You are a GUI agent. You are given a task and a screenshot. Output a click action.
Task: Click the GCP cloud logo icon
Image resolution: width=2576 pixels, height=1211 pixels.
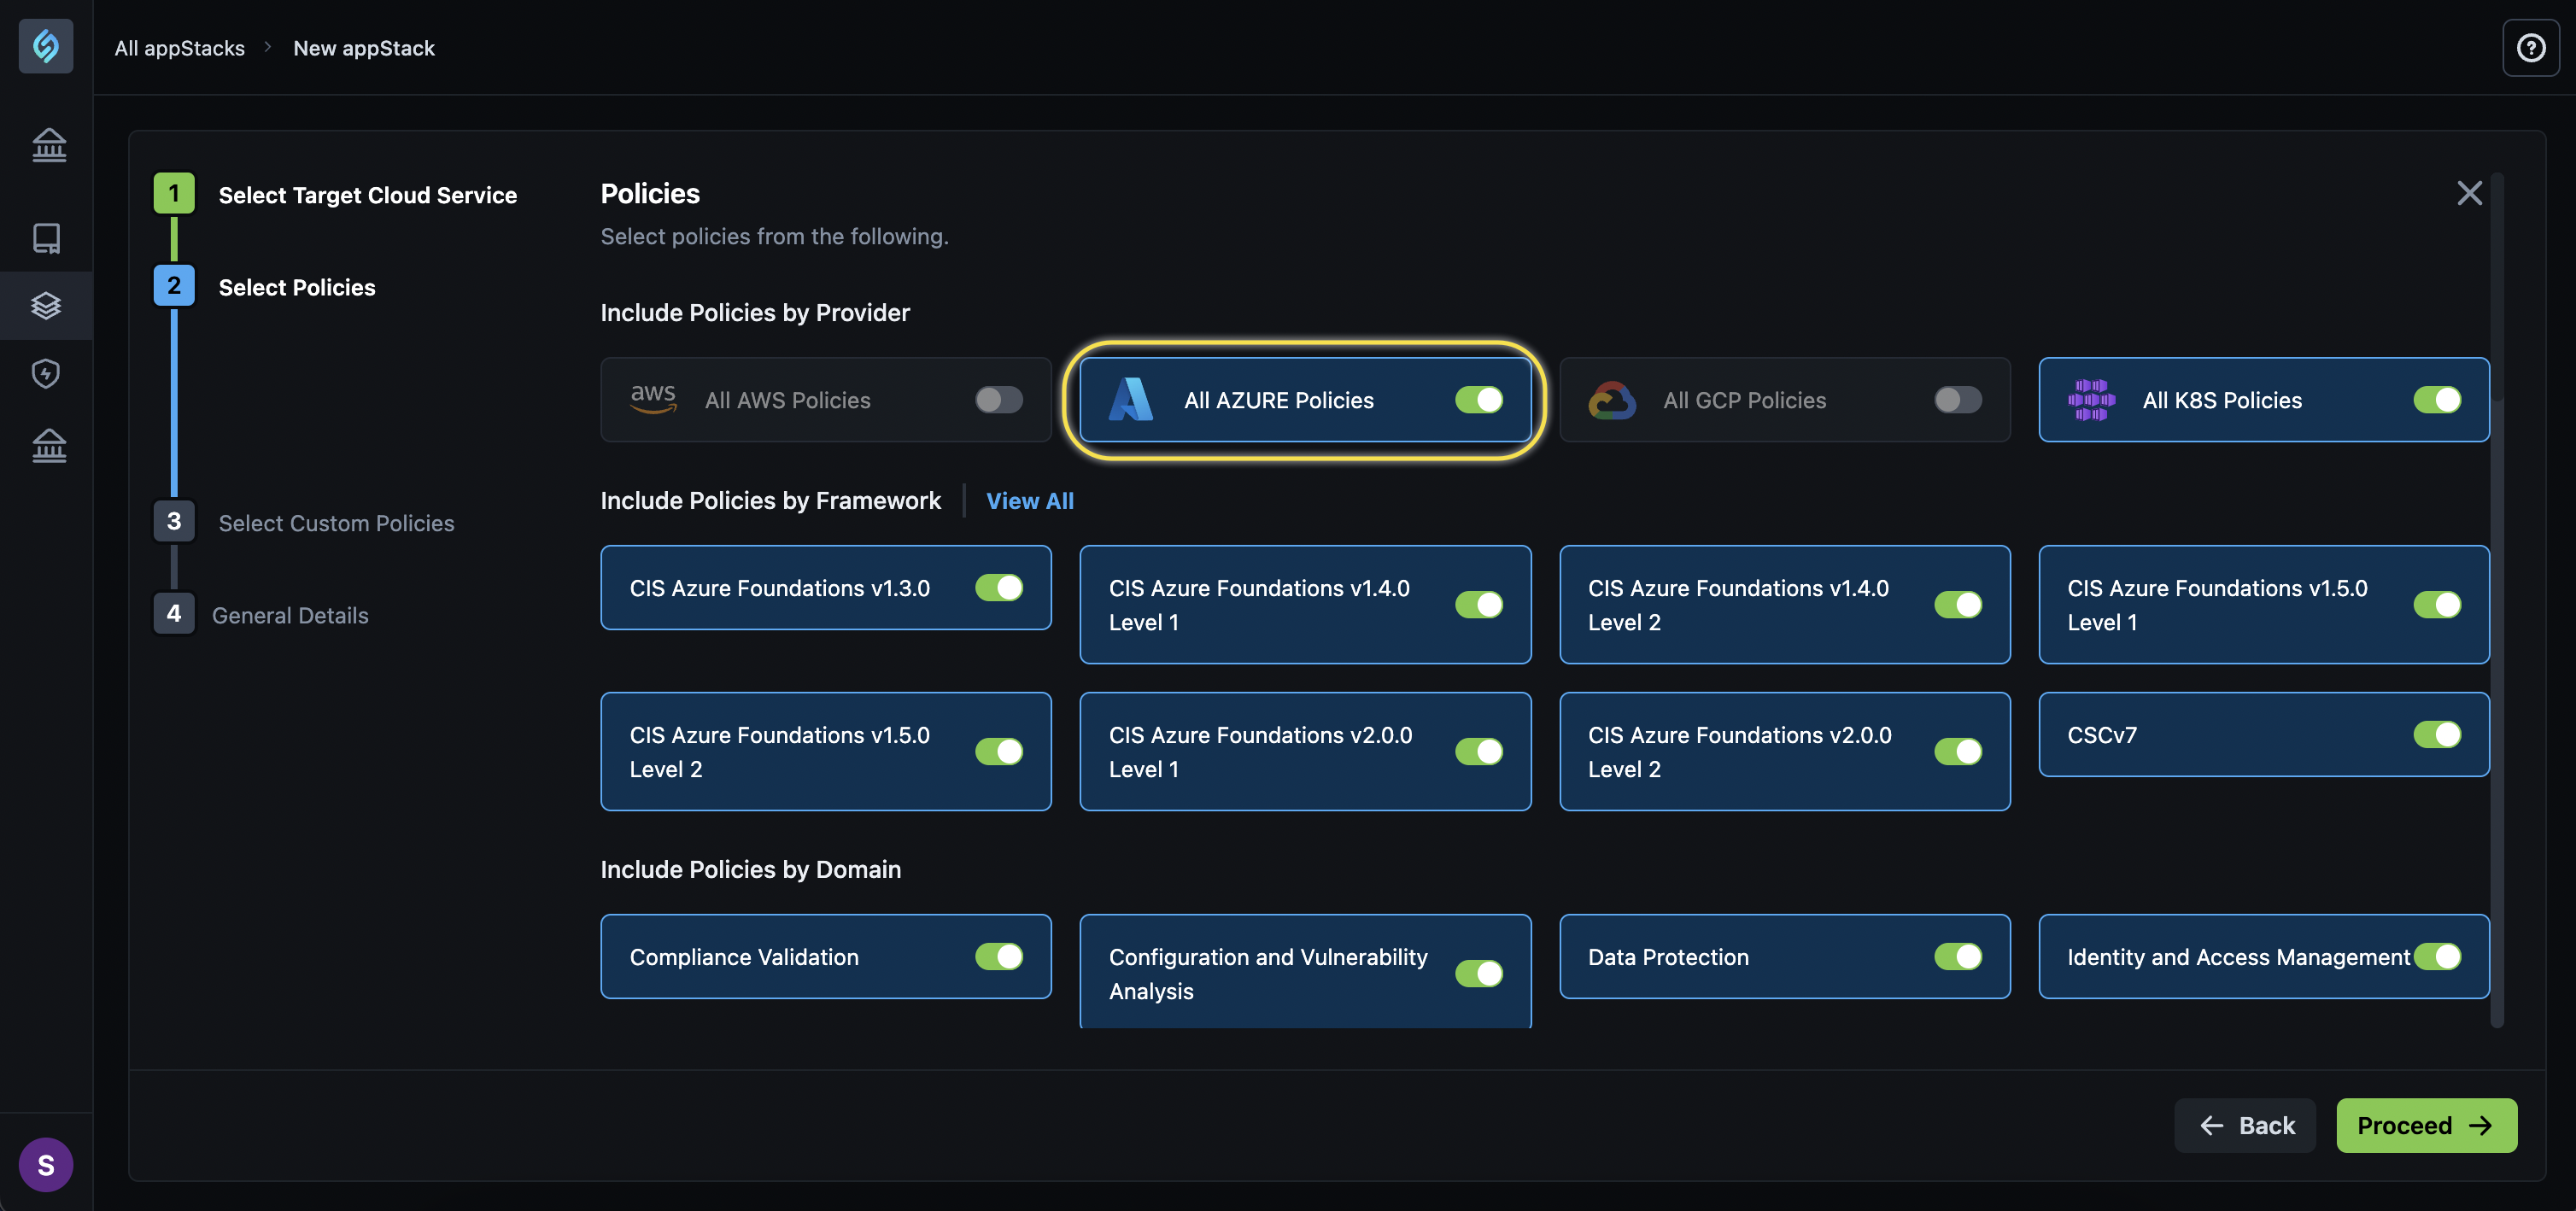coord(1612,400)
